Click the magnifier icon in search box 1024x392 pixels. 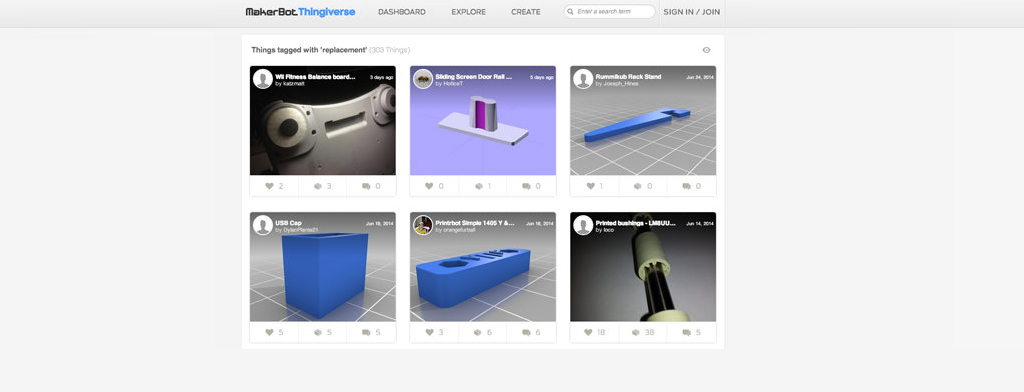(x=571, y=12)
